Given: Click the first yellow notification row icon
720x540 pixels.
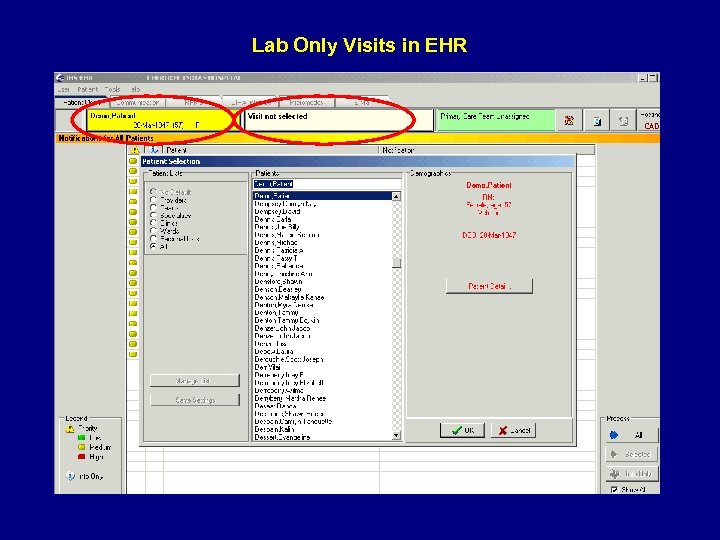Looking at the screenshot, I should coord(133,161).
